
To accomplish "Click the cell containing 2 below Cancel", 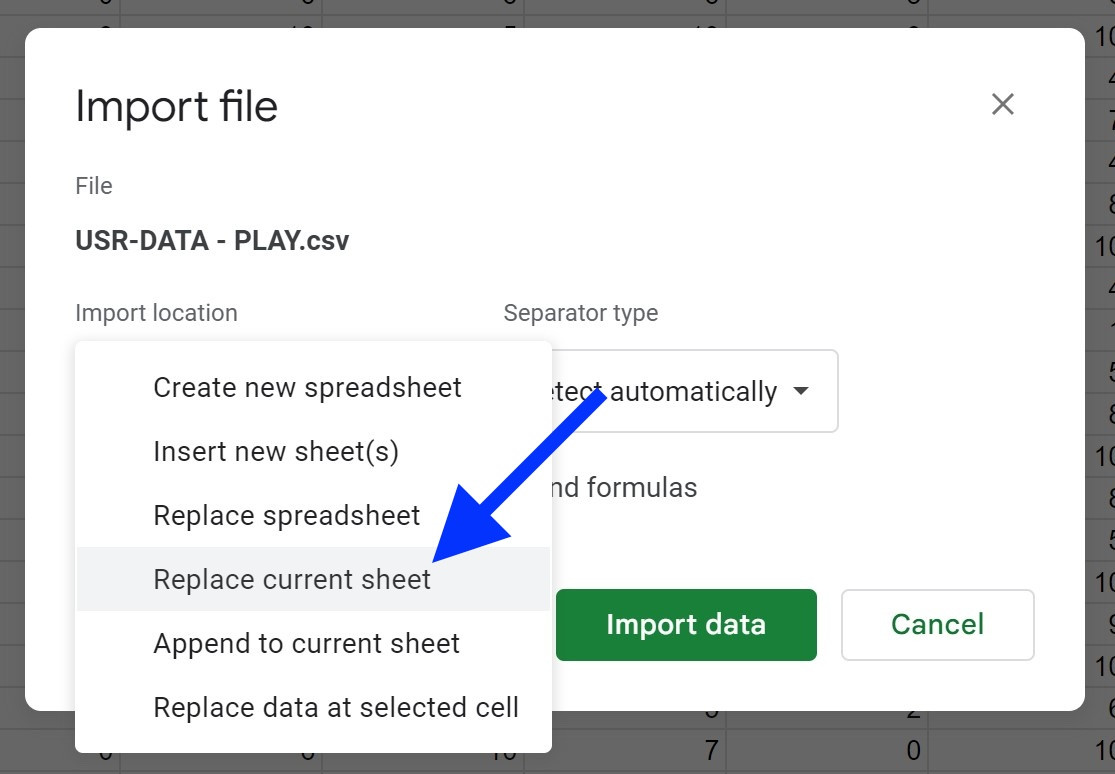I will [x=913, y=712].
